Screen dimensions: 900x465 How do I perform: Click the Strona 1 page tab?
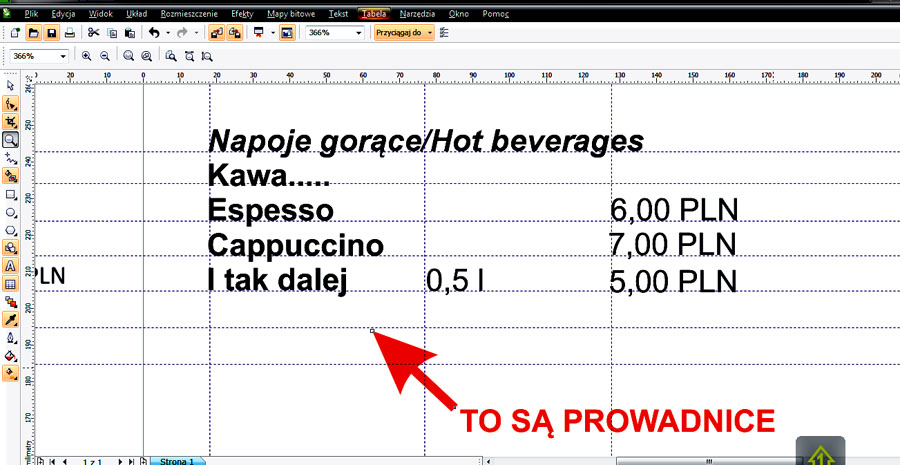coord(178,461)
